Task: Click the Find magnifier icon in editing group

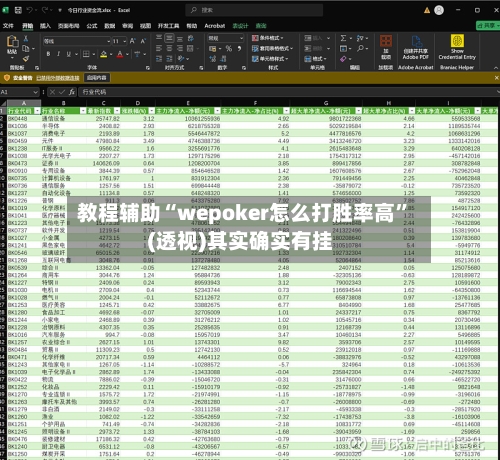Action: (360, 49)
